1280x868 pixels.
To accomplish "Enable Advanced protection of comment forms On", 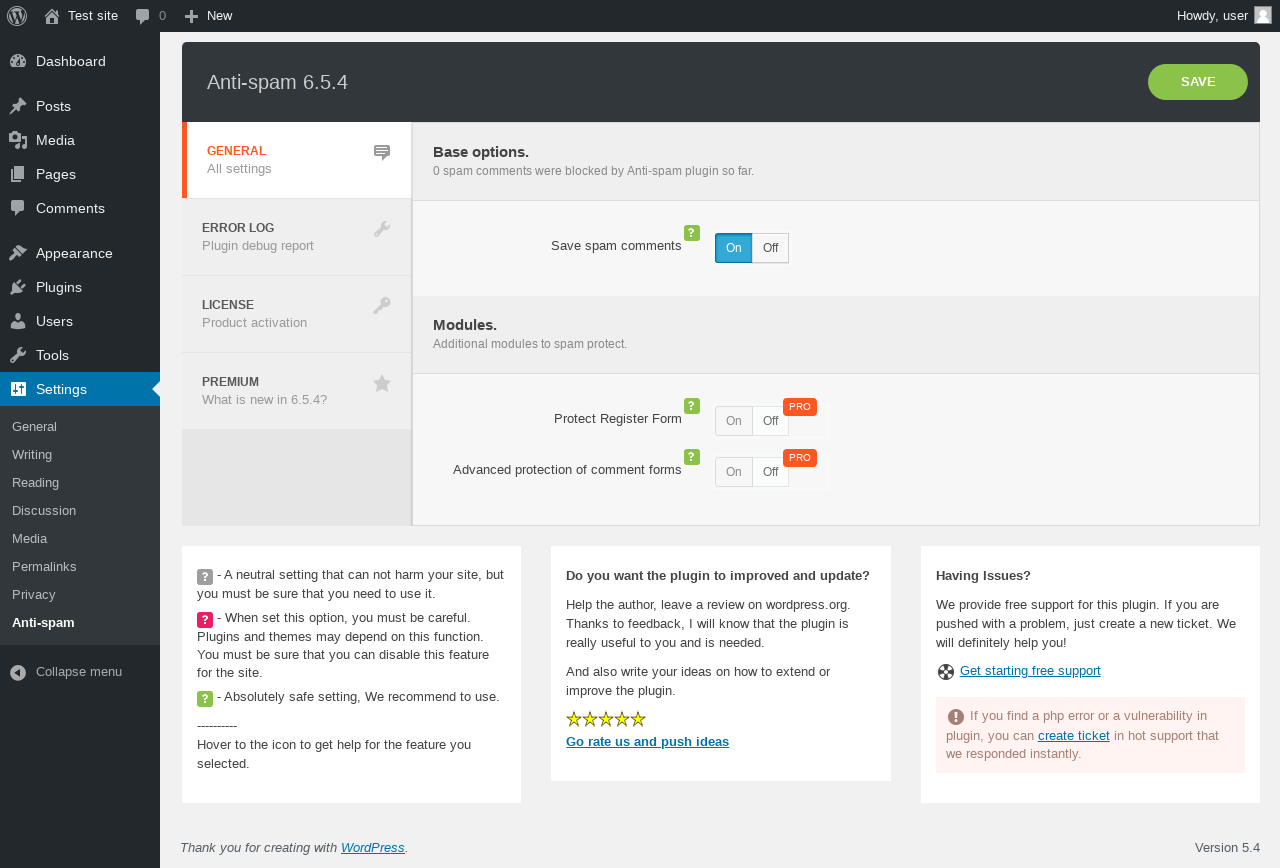I will [734, 472].
